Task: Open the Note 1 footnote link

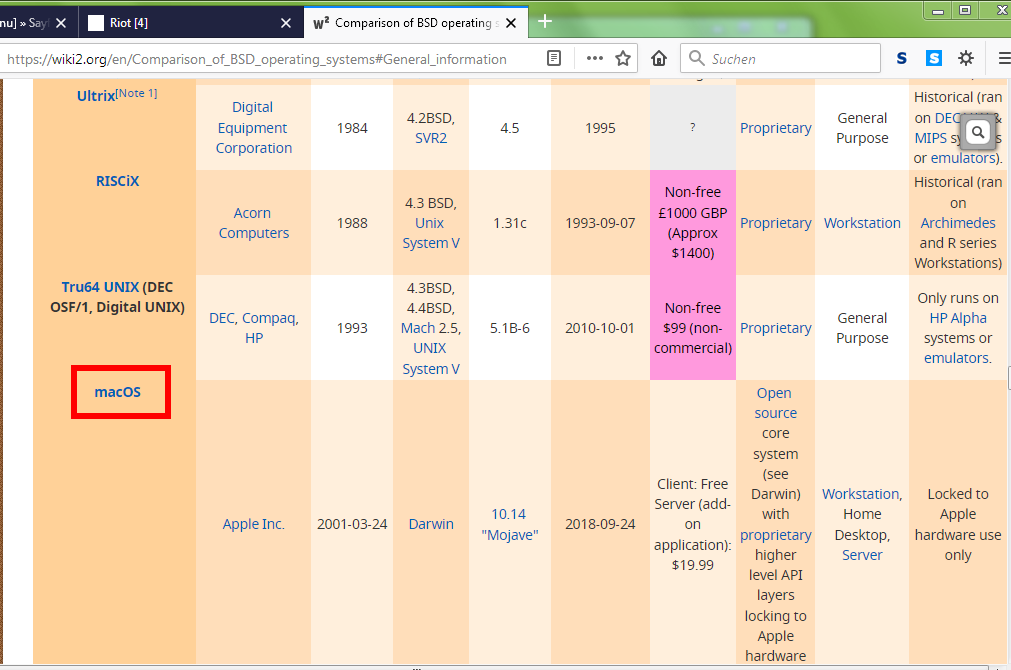Action: 137,93
